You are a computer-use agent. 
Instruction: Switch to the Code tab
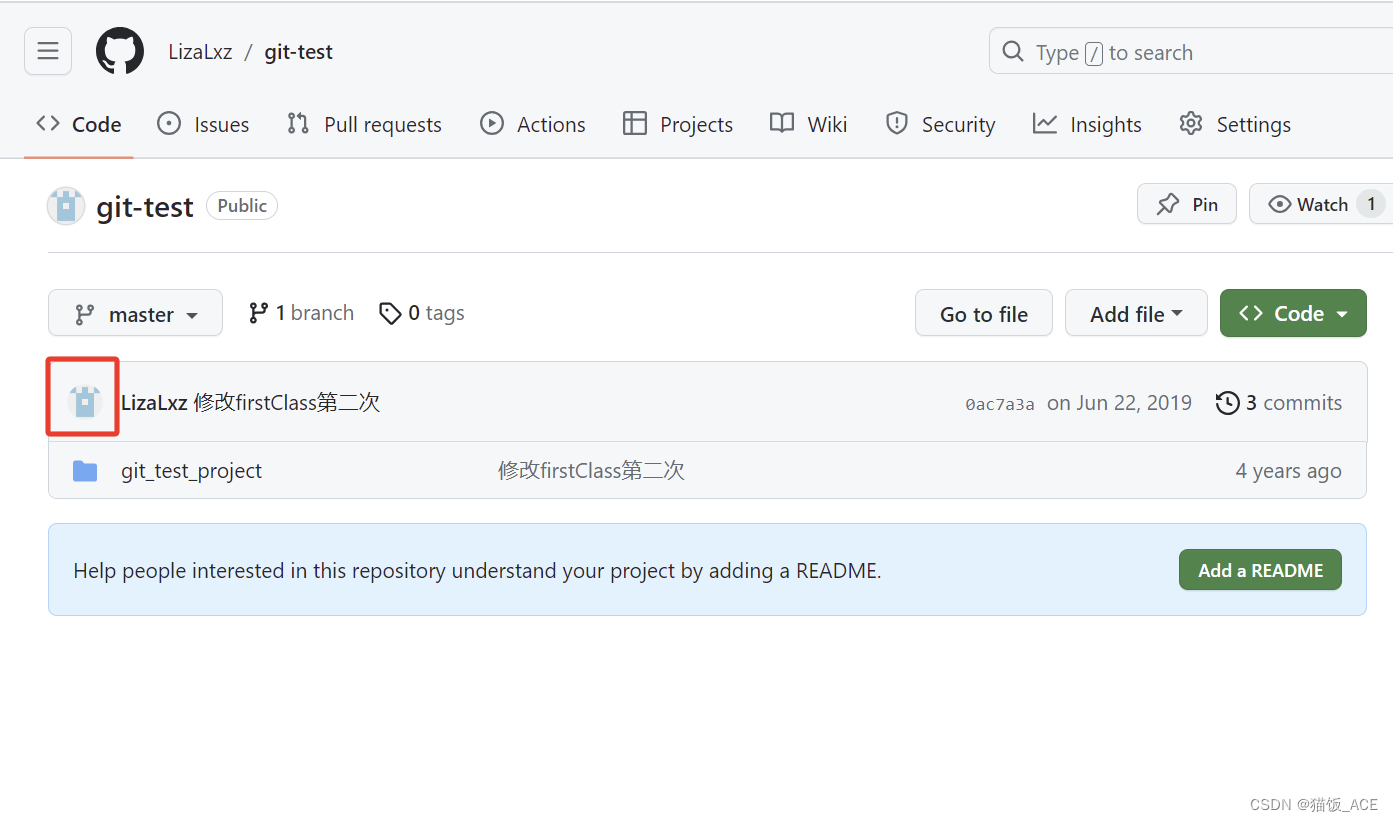pos(78,124)
